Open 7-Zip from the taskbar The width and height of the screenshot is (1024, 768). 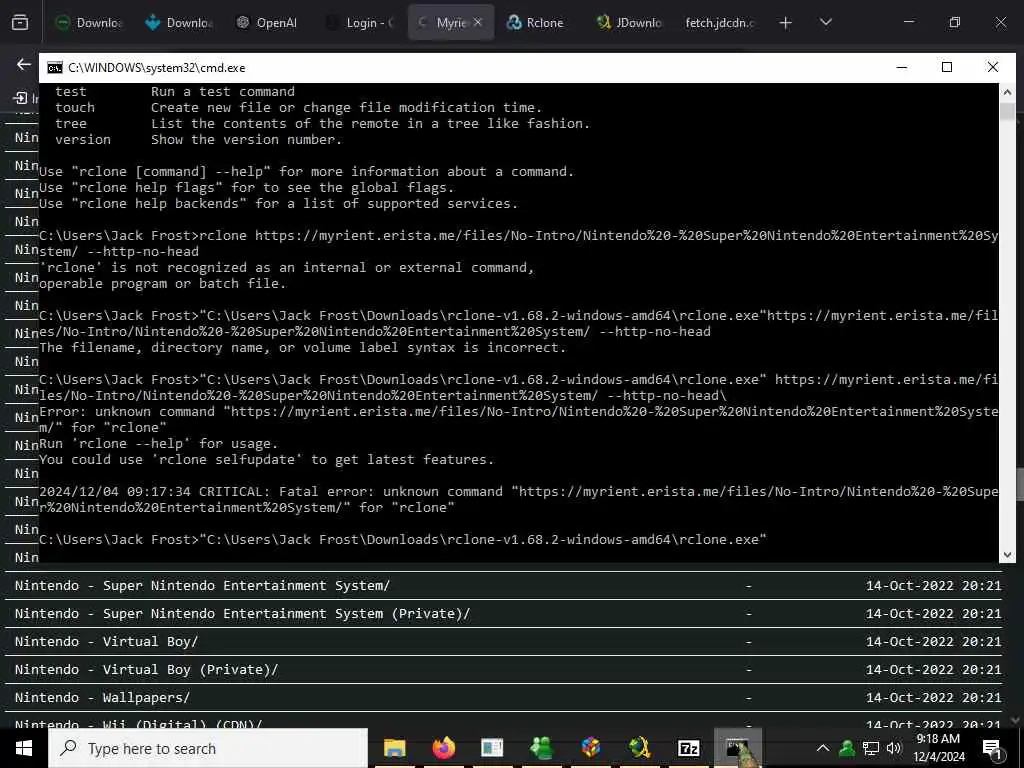(x=688, y=748)
